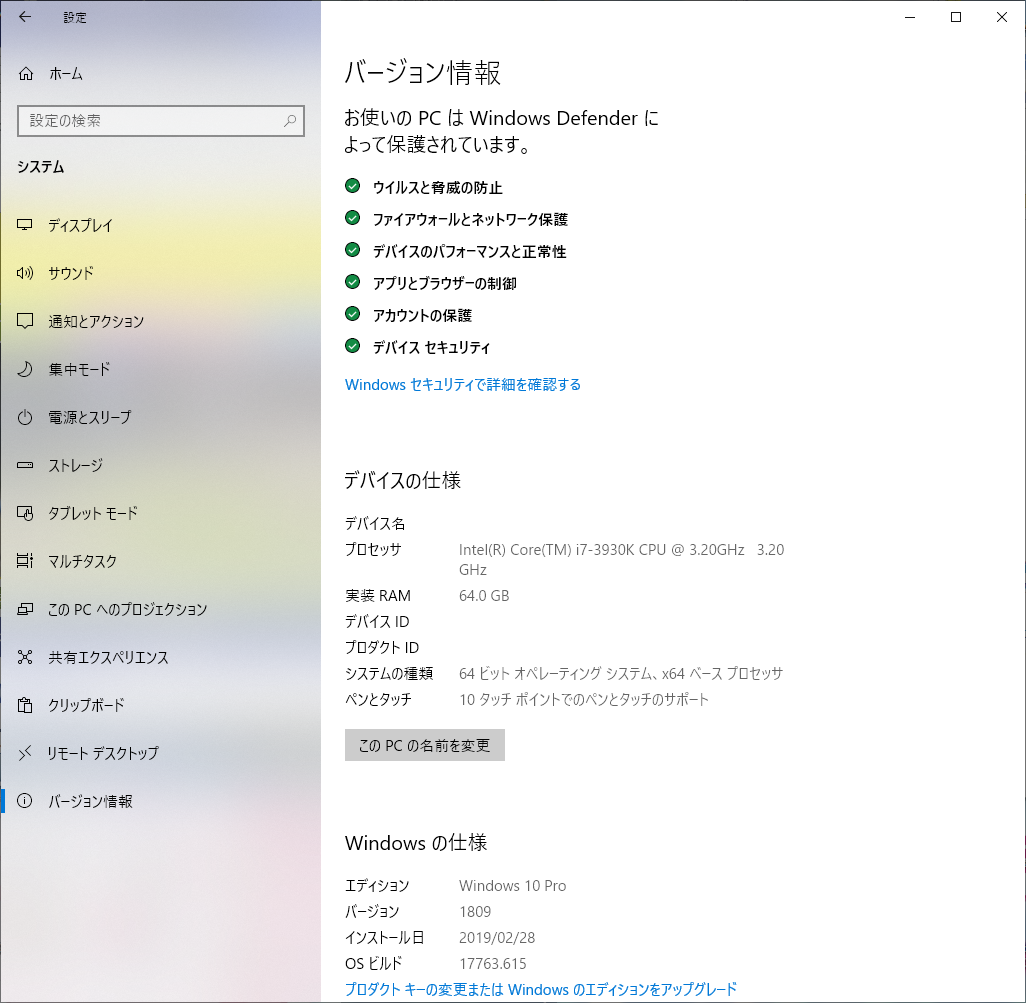Image resolution: width=1026 pixels, height=1003 pixels.
Task: Click the Home house icon
Action: pos(26,73)
